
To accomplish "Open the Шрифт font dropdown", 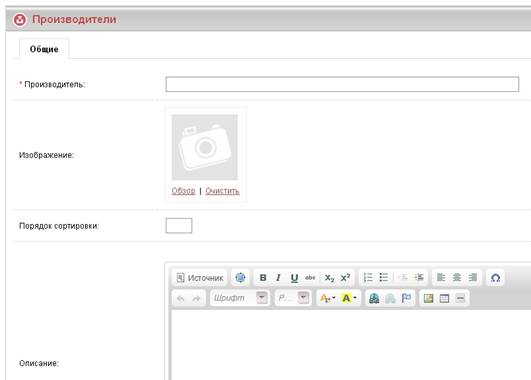I will [240, 298].
